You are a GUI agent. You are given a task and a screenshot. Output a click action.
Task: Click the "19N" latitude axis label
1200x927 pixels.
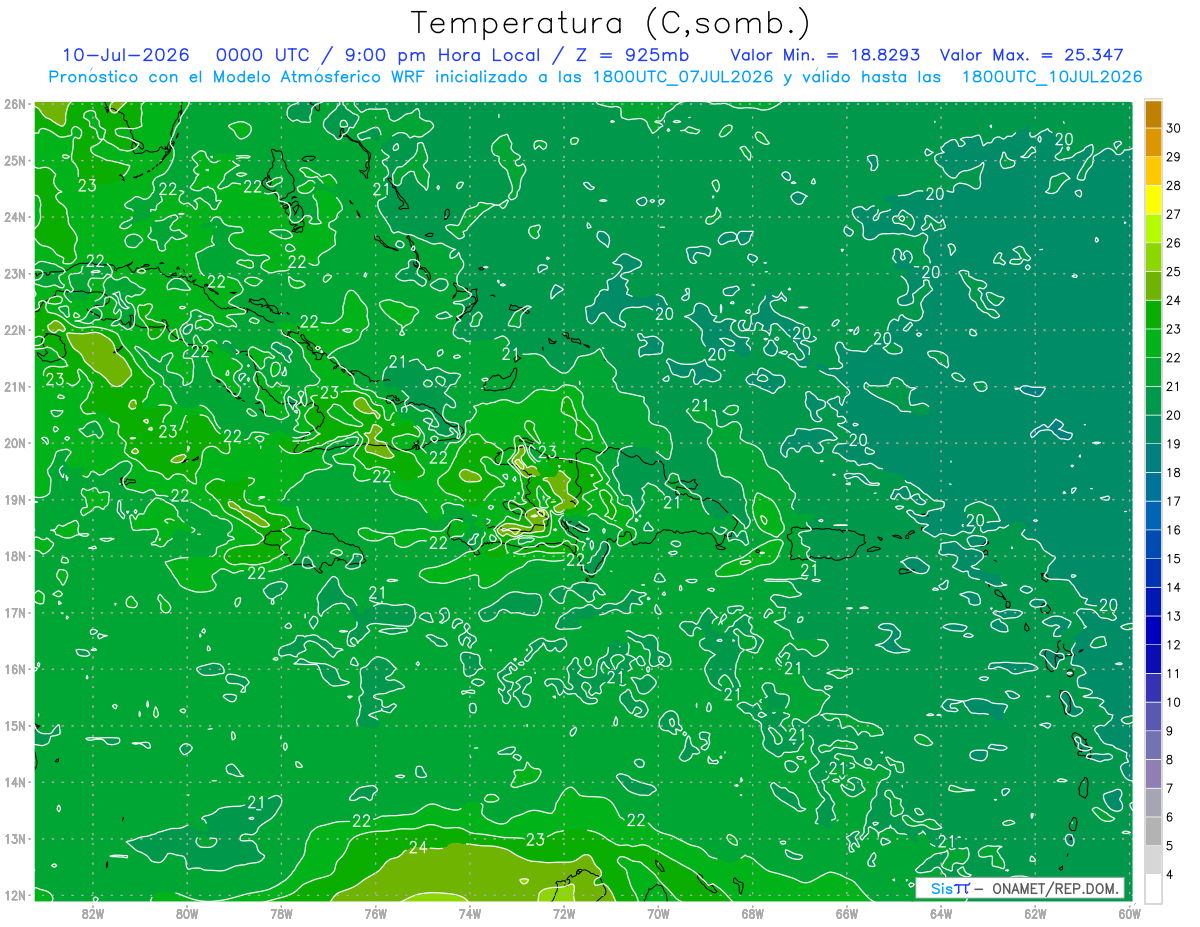coord(15,500)
